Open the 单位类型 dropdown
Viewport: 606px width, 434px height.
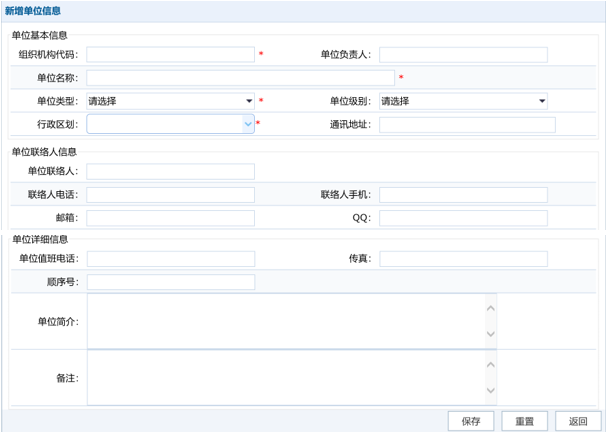click(x=170, y=101)
